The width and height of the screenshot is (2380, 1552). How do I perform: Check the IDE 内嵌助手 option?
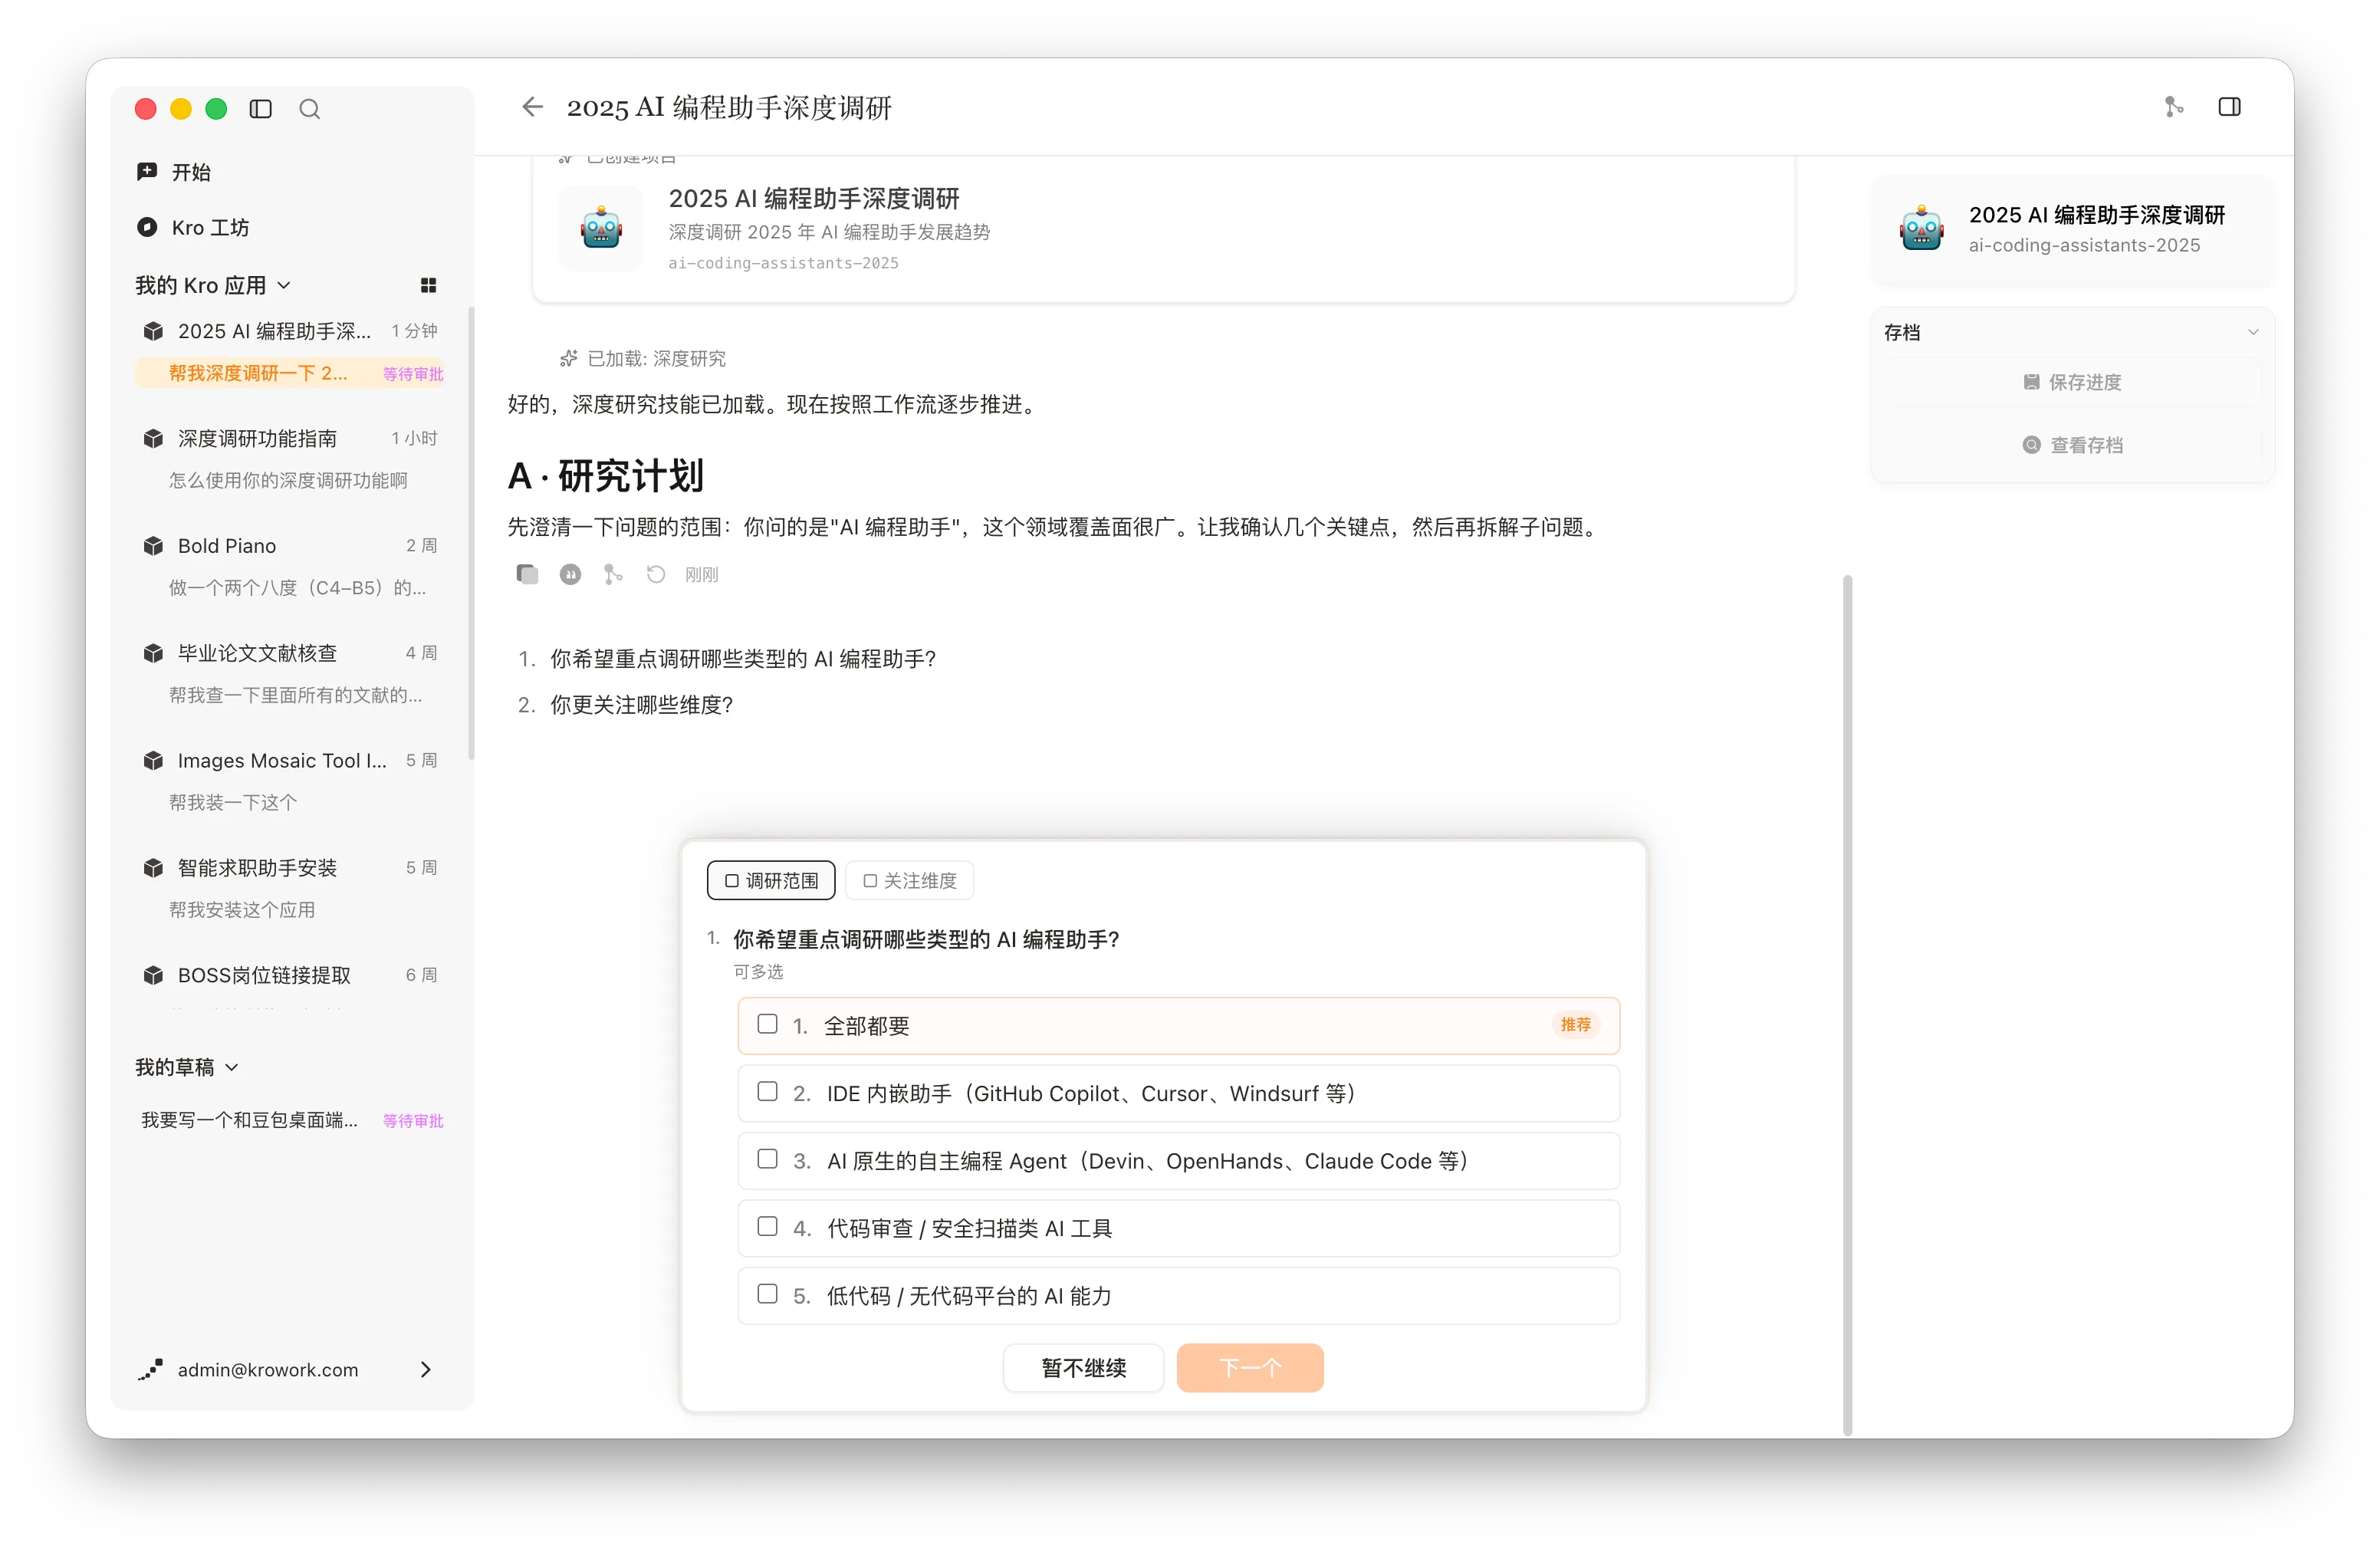pos(767,1092)
